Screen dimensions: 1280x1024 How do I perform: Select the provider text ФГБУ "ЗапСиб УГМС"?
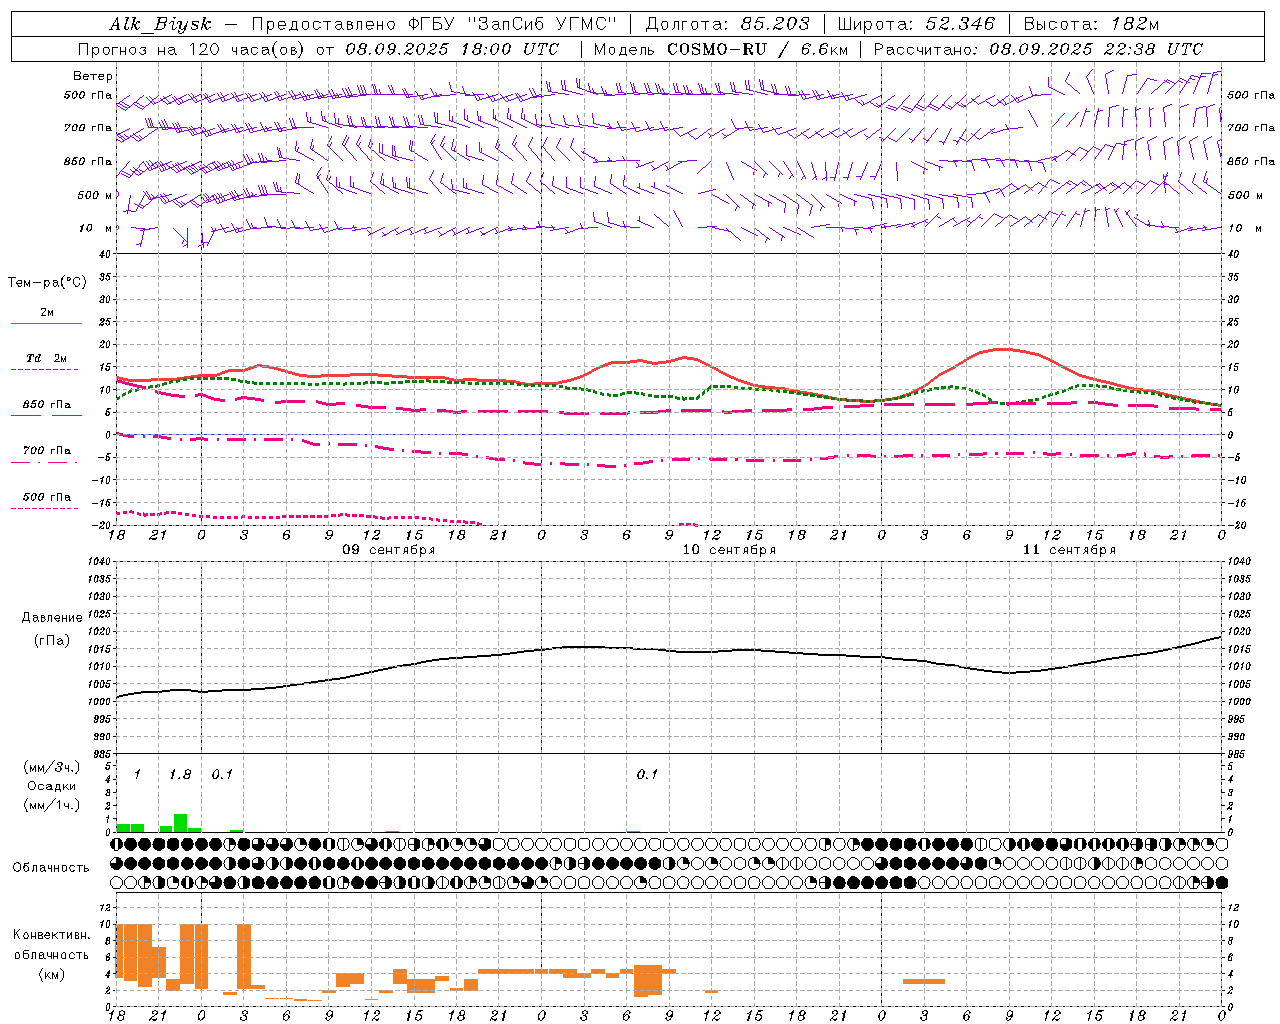pyautogui.click(x=514, y=24)
